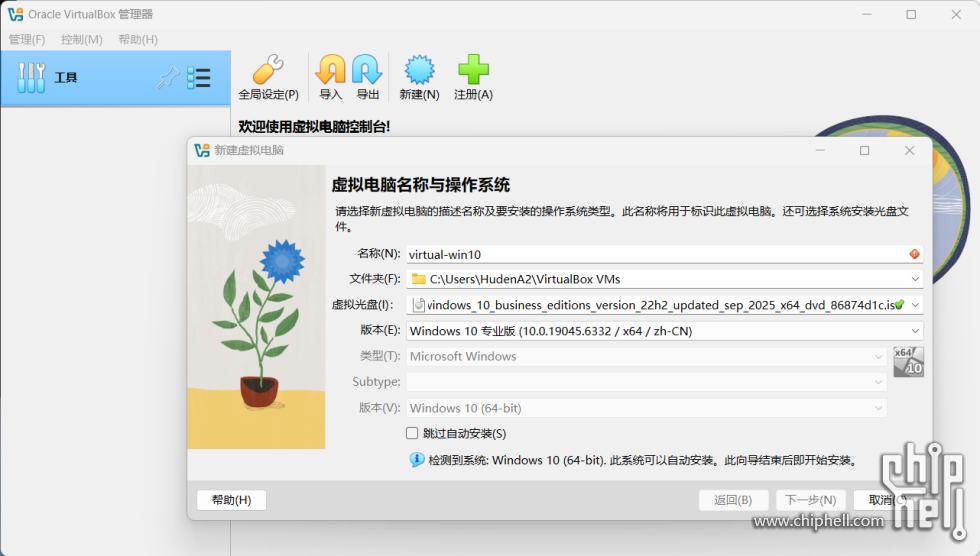This screenshot has height=556, width=980.
Task: Open the File (管理) menu
Action: pyautogui.click(x=27, y=39)
